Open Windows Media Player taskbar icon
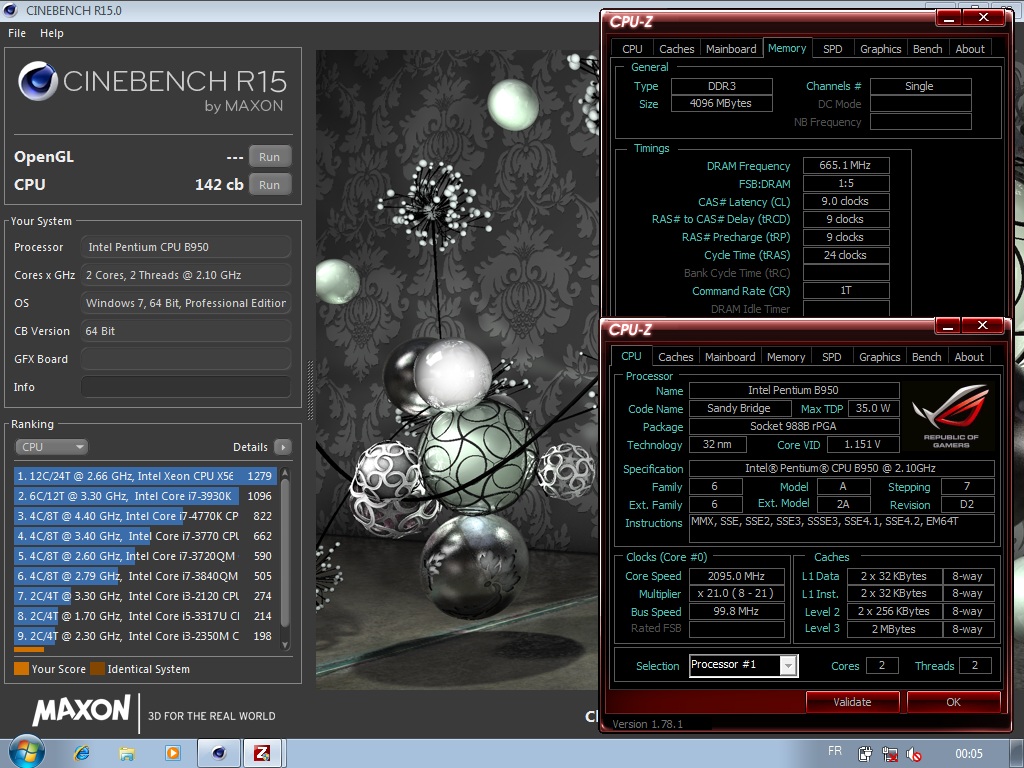This screenshot has height=768, width=1024. tap(173, 753)
